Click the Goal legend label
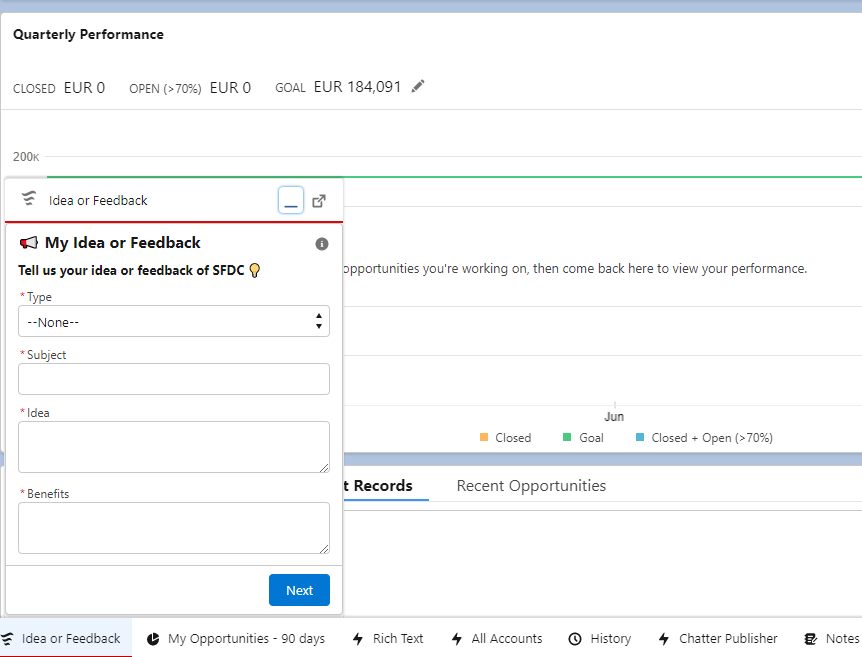 pos(592,438)
